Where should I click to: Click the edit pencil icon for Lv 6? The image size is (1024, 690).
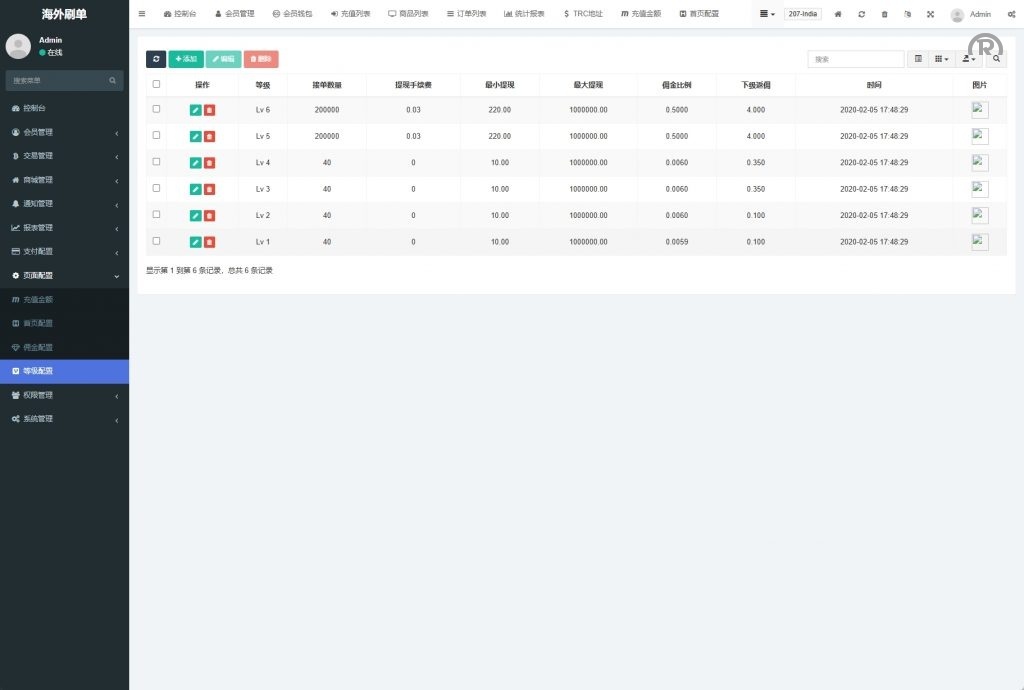click(x=196, y=110)
